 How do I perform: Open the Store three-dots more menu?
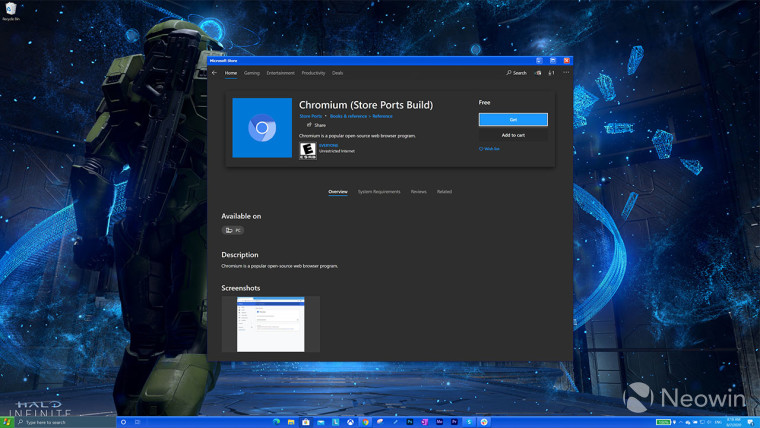coord(566,73)
